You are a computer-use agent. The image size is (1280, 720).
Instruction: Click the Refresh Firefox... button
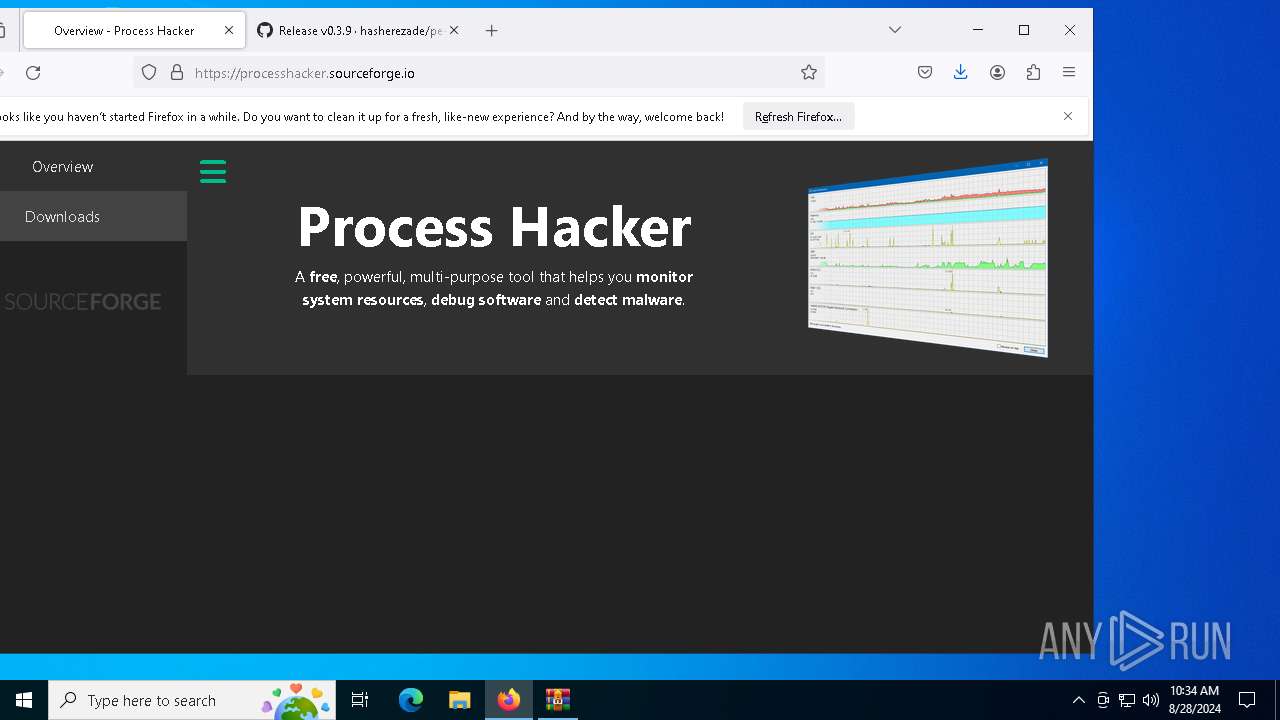point(798,116)
